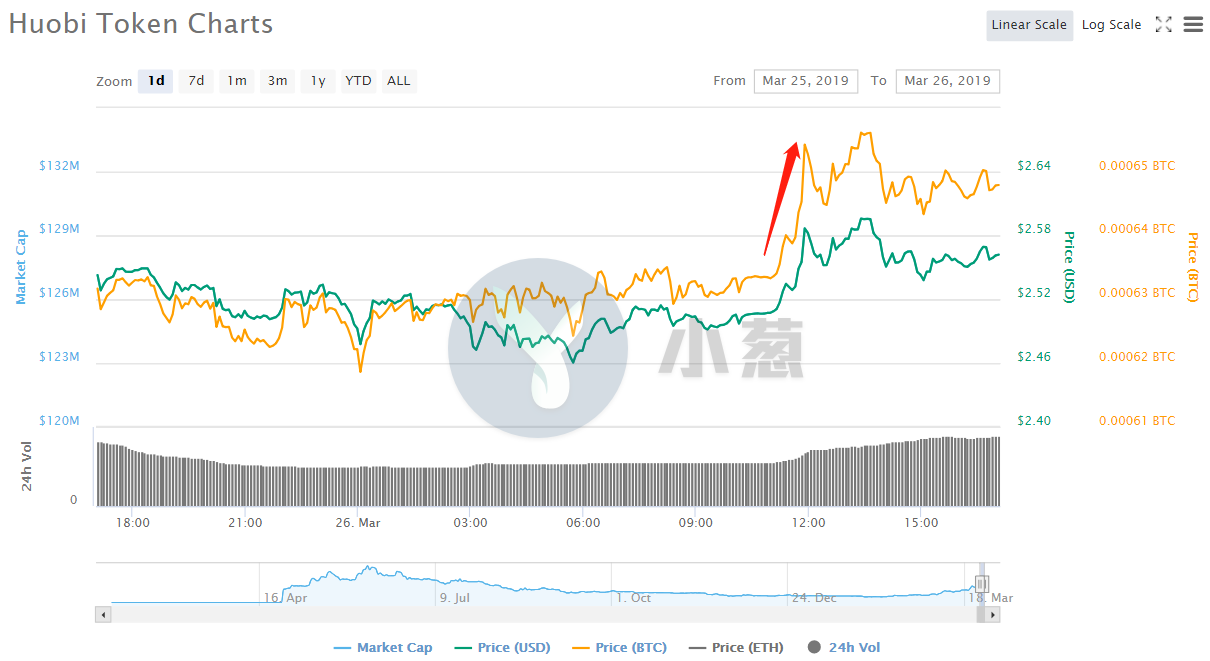The height and width of the screenshot is (661, 1210).
Task: Grab the navigator range handle
Action: [x=982, y=585]
